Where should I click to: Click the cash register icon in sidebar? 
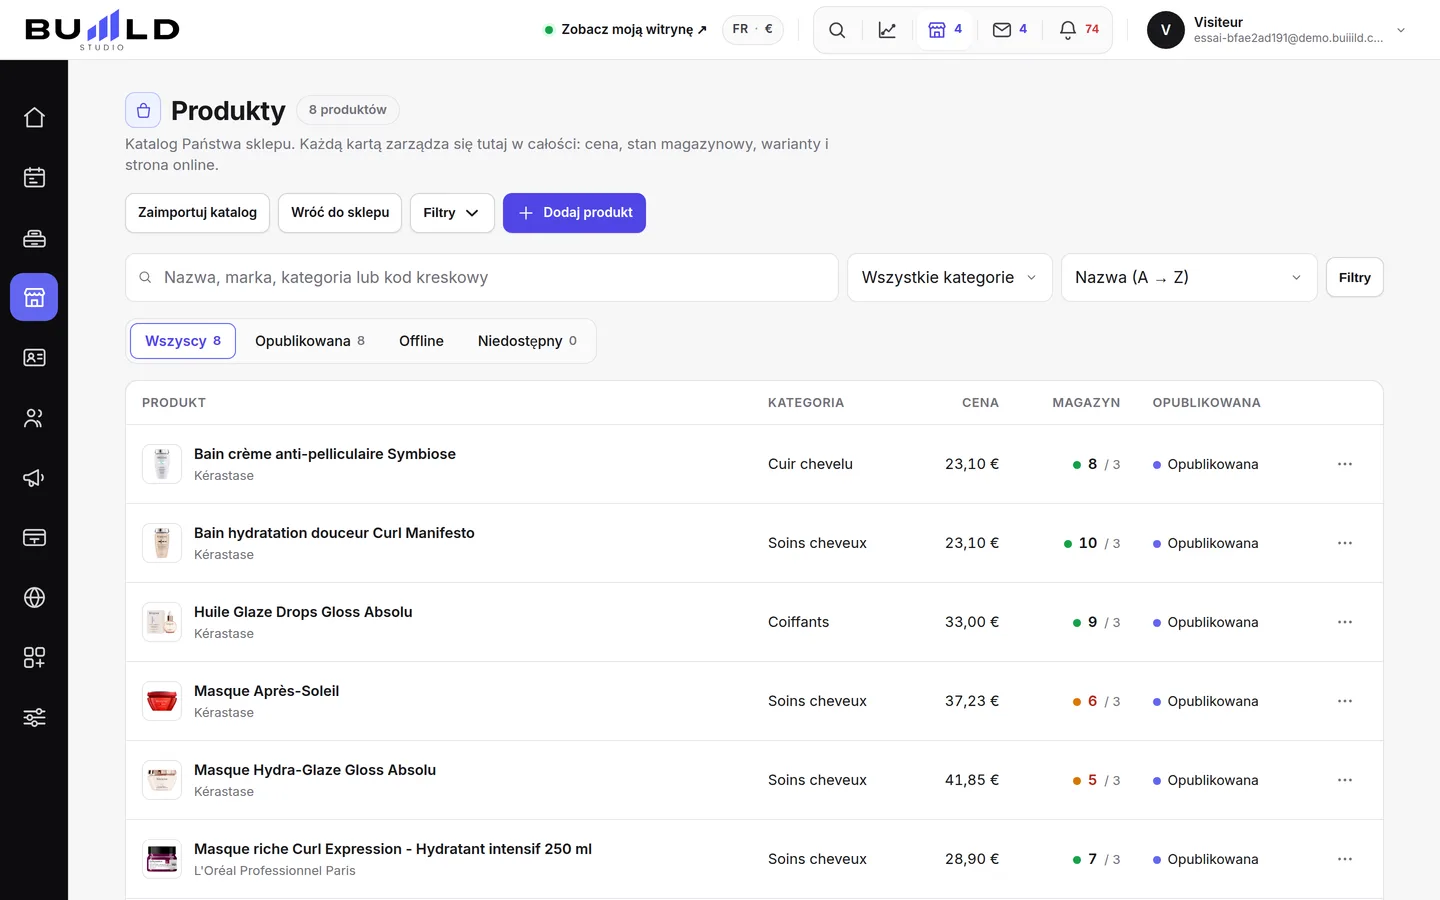tap(34, 238)
